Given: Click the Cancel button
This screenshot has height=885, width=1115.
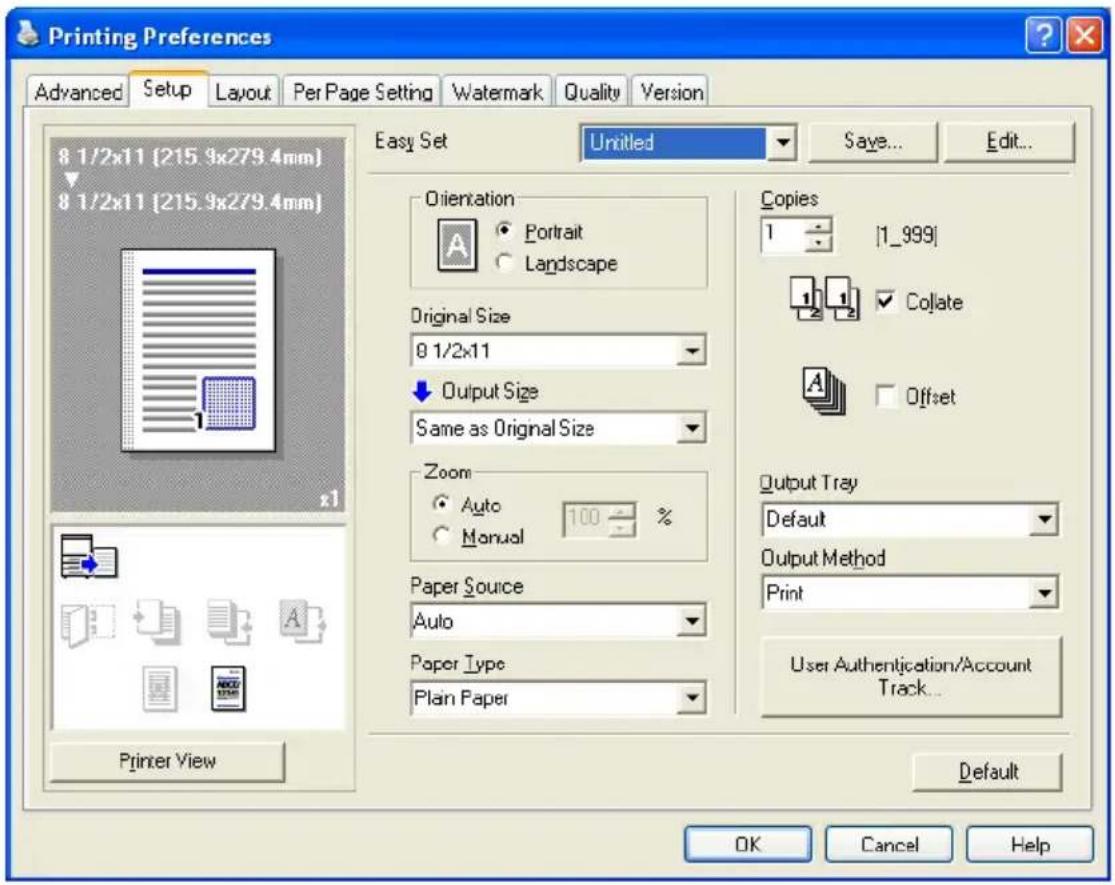Looking at the screenshot, I should pos(889,844).
